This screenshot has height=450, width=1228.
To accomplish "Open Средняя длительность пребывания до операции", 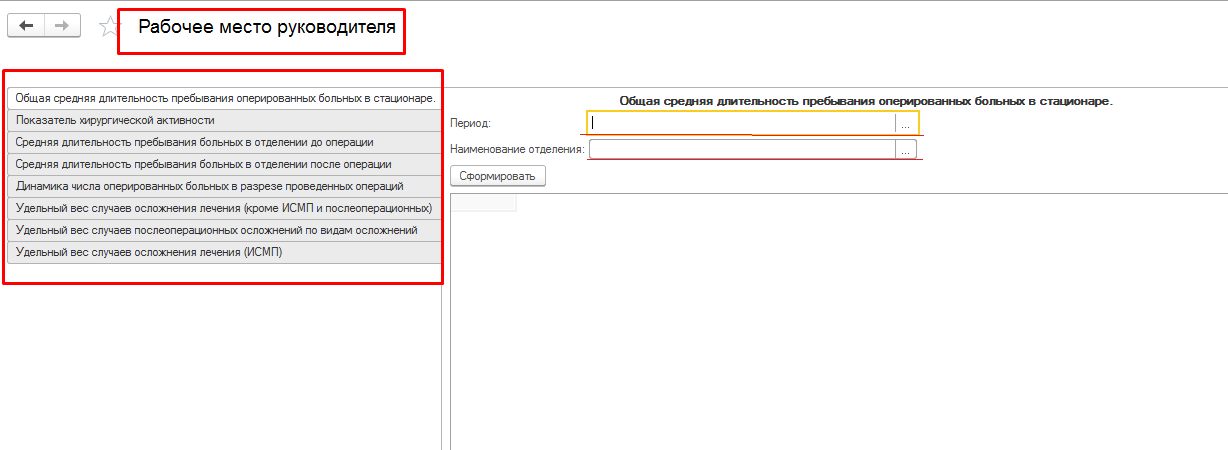I will 225,142.
